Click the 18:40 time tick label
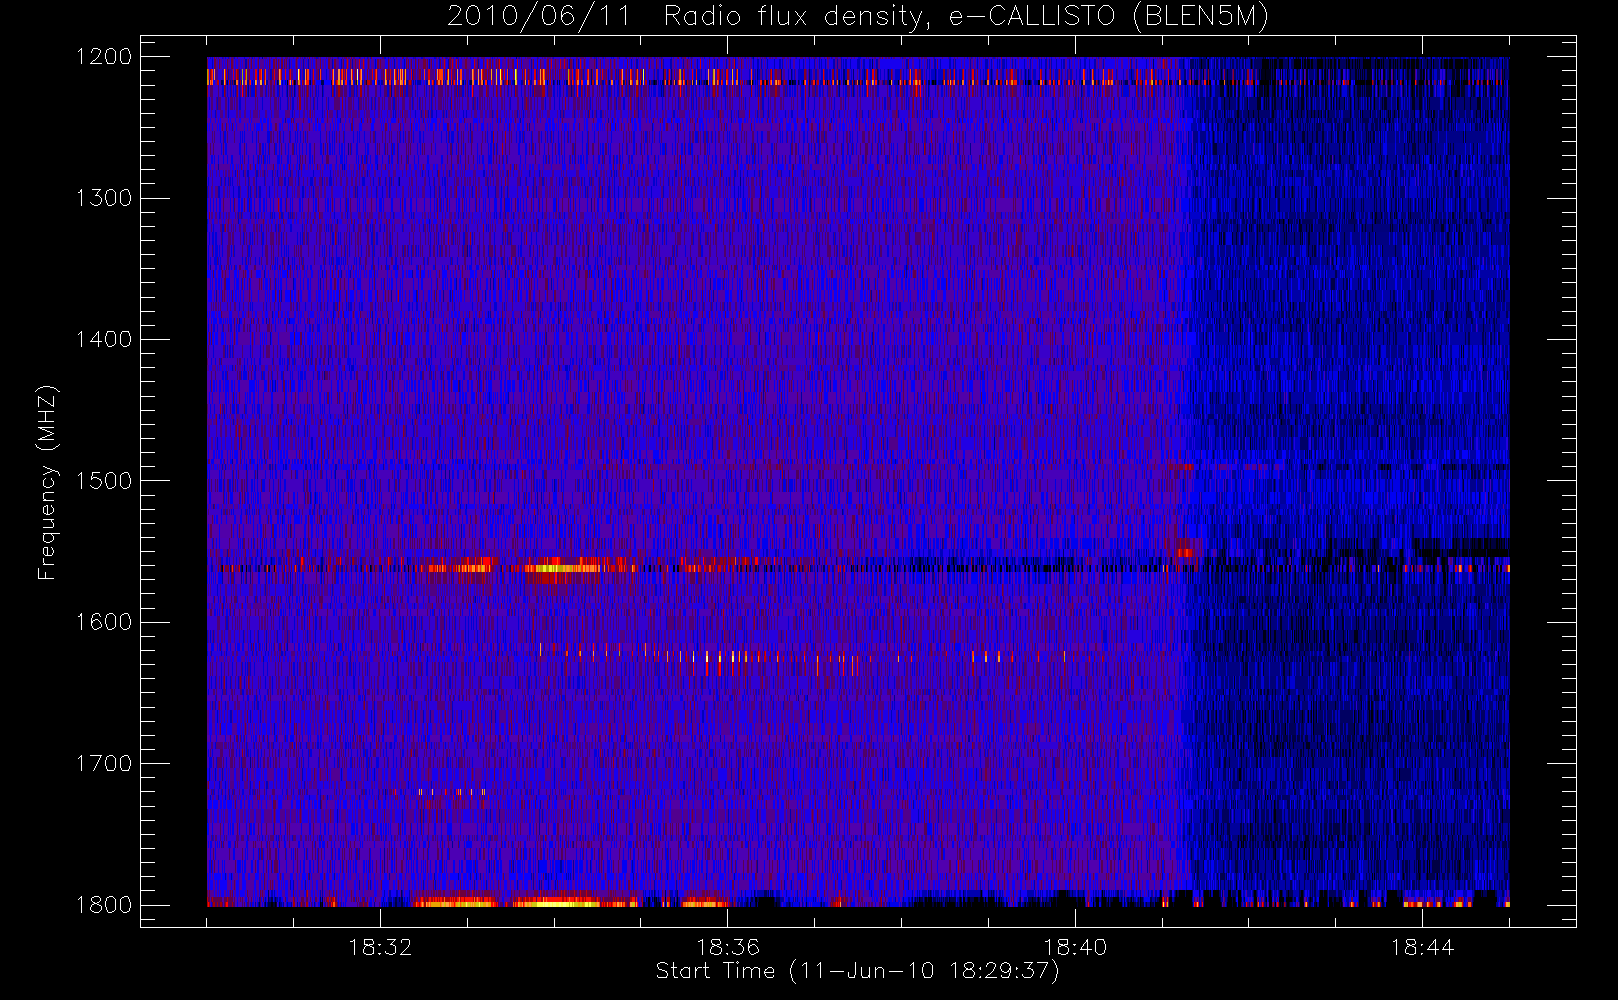Image resolution: width=1618 pixels, height=1000 pixels. pos(1075,947)
